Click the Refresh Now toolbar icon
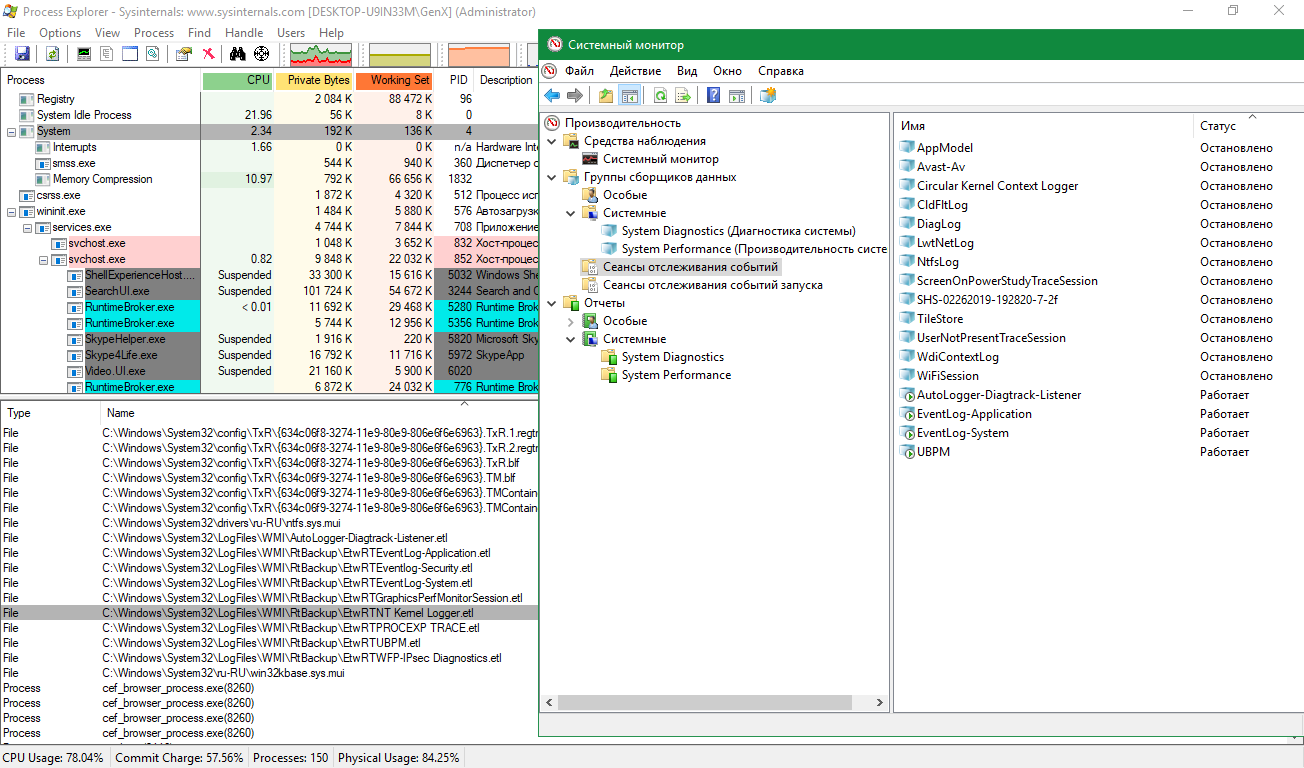This screenshot has width=1304, height=768. [x=52, y=54]
